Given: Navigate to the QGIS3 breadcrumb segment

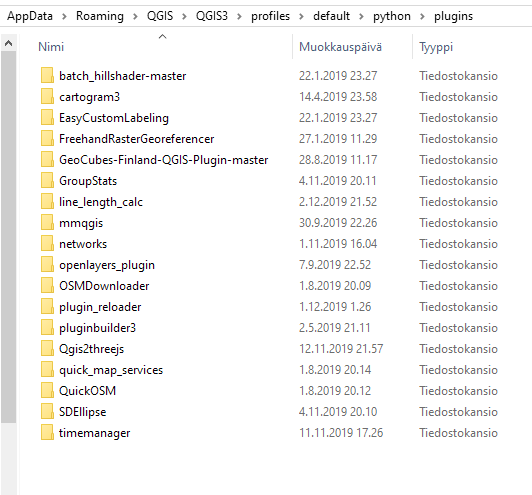Looking at the screenshot, I should point(212,16).
